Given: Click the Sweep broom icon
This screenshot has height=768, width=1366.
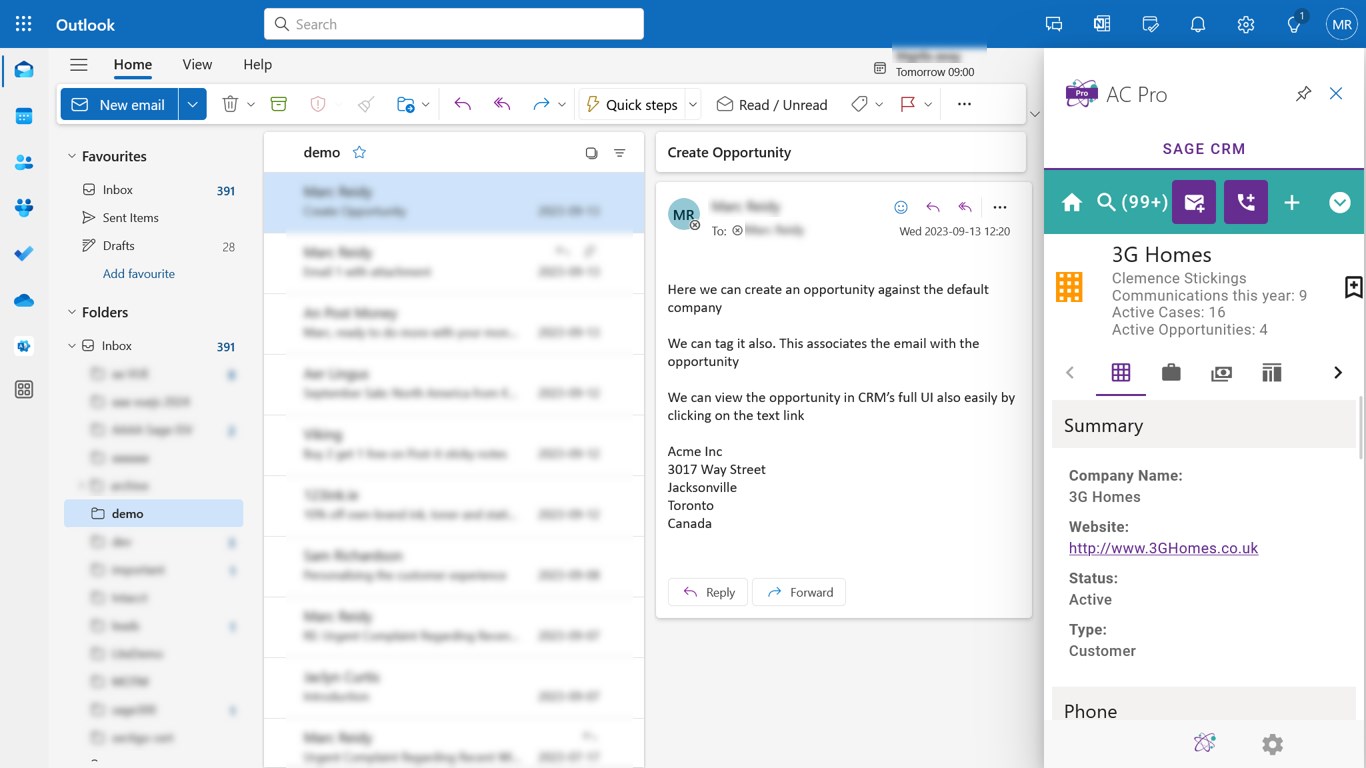Looking at the screenshot, I should coord(366,104).
